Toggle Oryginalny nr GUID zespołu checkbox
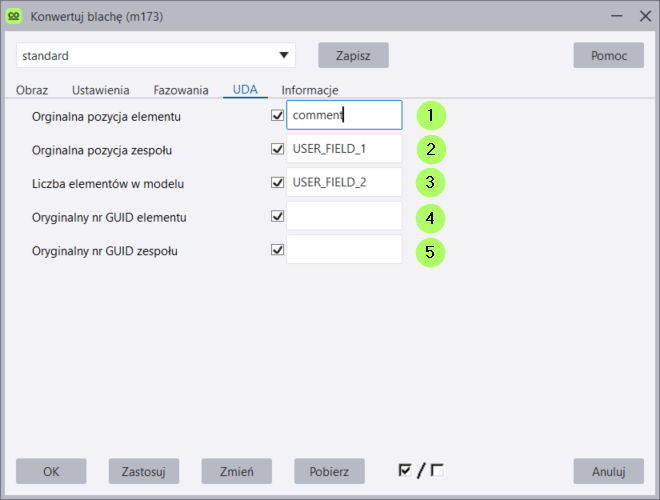Viewport: 660px width, 500px height. pos(277,250)
